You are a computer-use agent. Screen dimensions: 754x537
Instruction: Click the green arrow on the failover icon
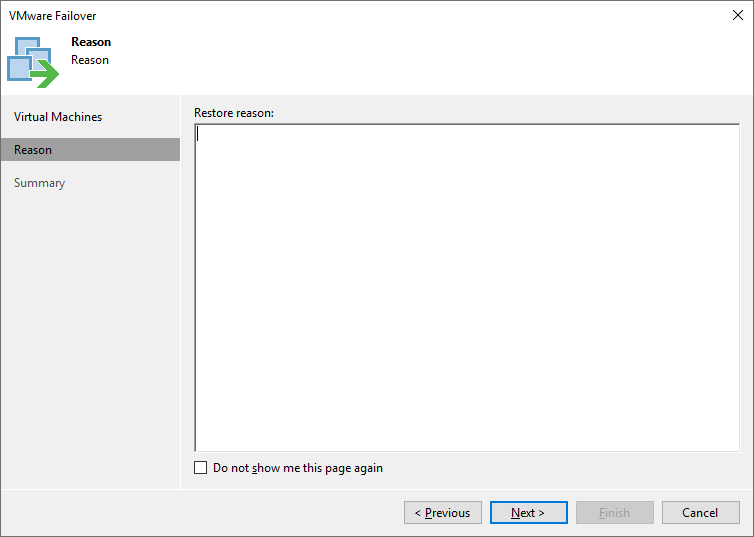click(43, 73)
